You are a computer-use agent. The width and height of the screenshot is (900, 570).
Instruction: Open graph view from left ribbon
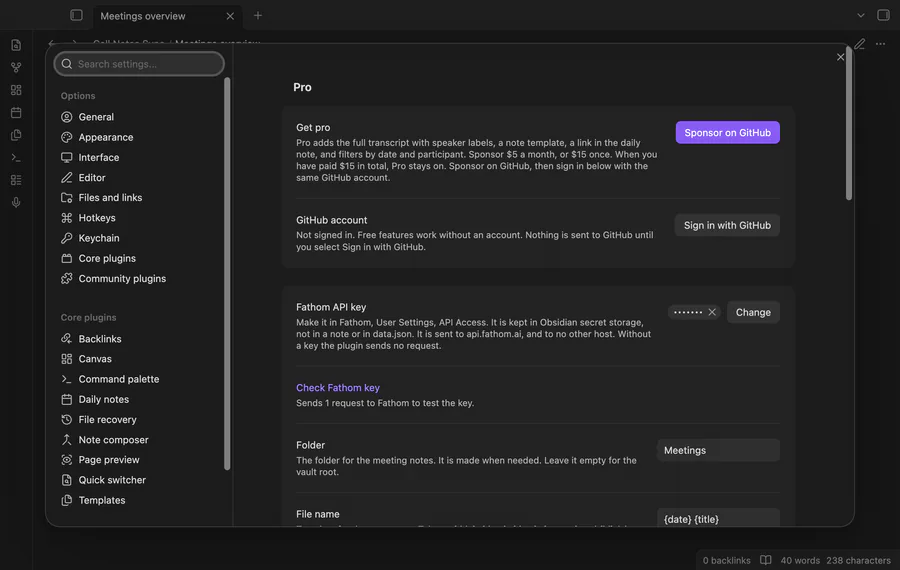(16, 67)
